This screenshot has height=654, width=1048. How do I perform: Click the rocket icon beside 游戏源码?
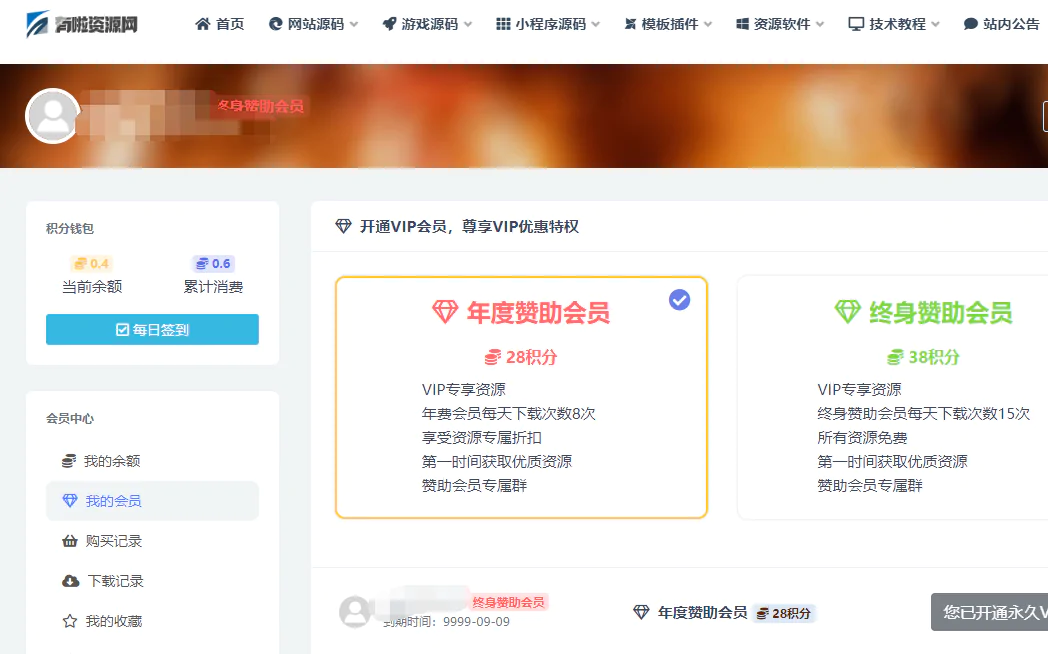pos(389,24)
